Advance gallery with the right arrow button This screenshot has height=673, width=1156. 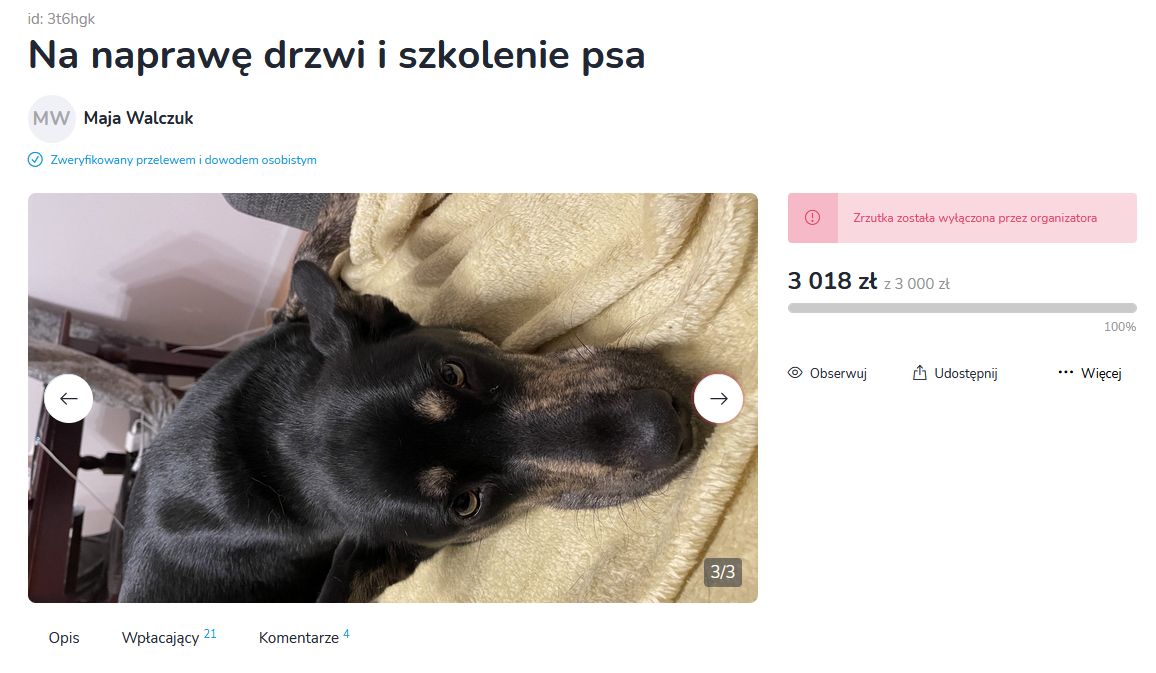click(718, 399)
